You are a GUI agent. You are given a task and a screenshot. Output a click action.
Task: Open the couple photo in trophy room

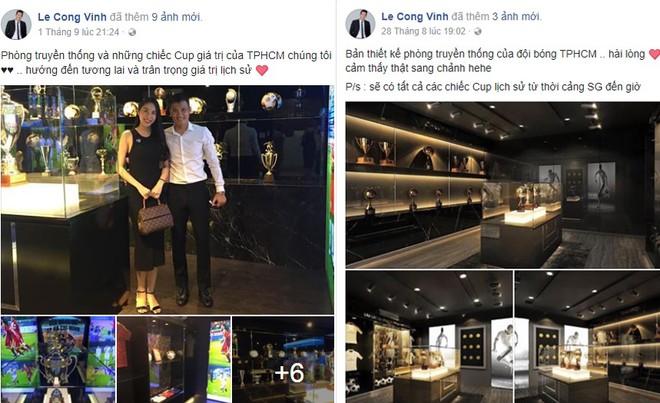tap(167, 200)
